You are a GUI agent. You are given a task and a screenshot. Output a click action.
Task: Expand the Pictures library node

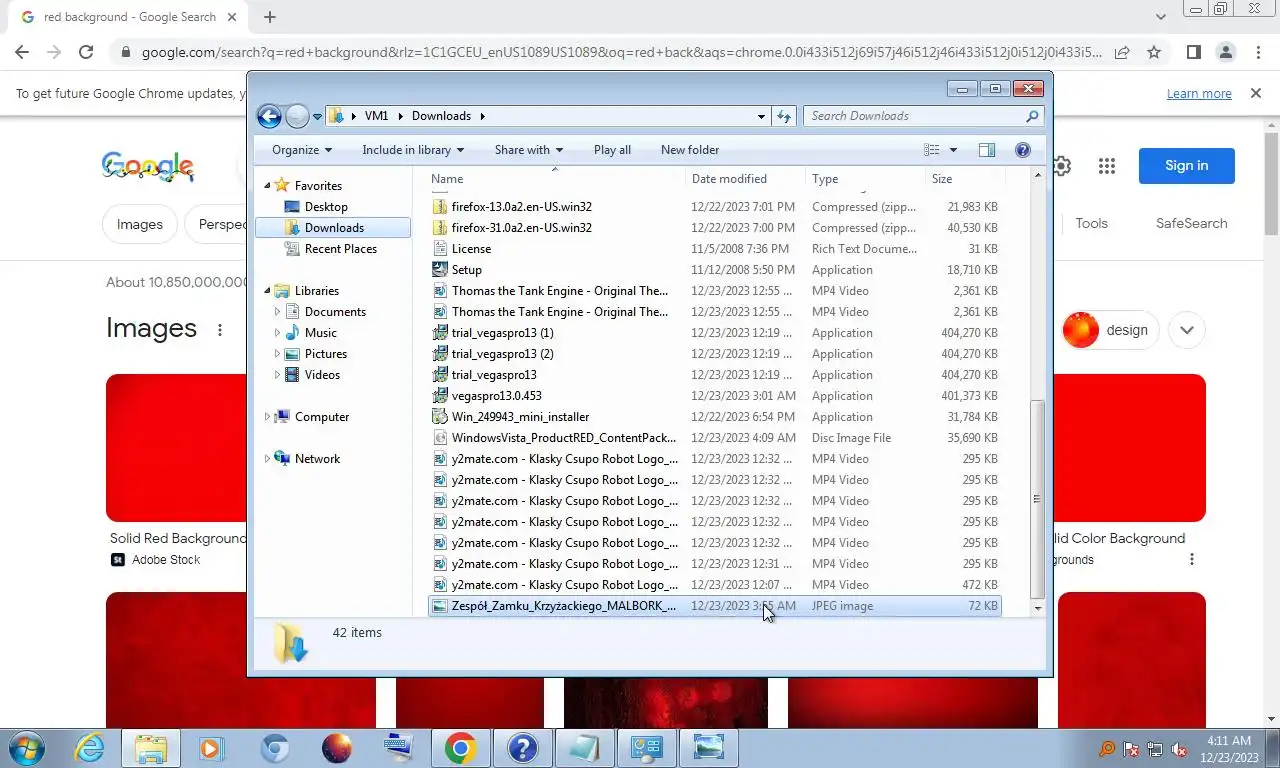coord(277,354)
